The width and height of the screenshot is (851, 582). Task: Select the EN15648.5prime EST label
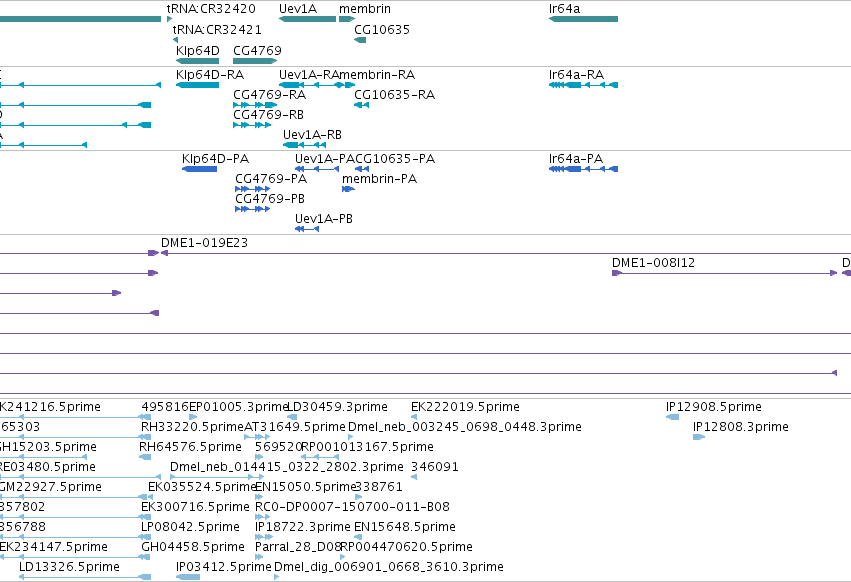[x=405, y=527]
